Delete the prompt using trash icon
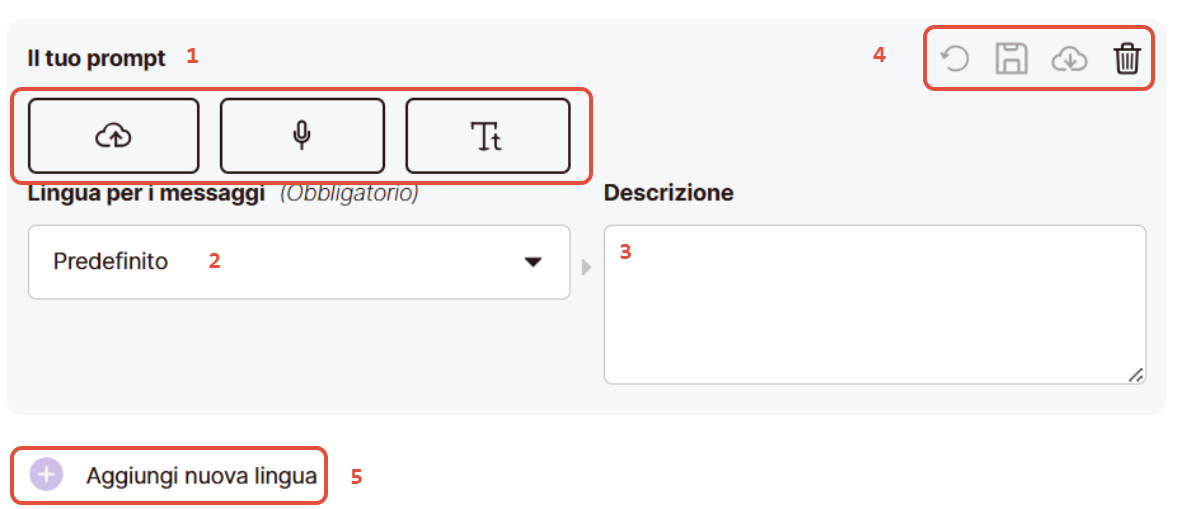The height and width of the screenshot is (509, 1177). 1127,60
